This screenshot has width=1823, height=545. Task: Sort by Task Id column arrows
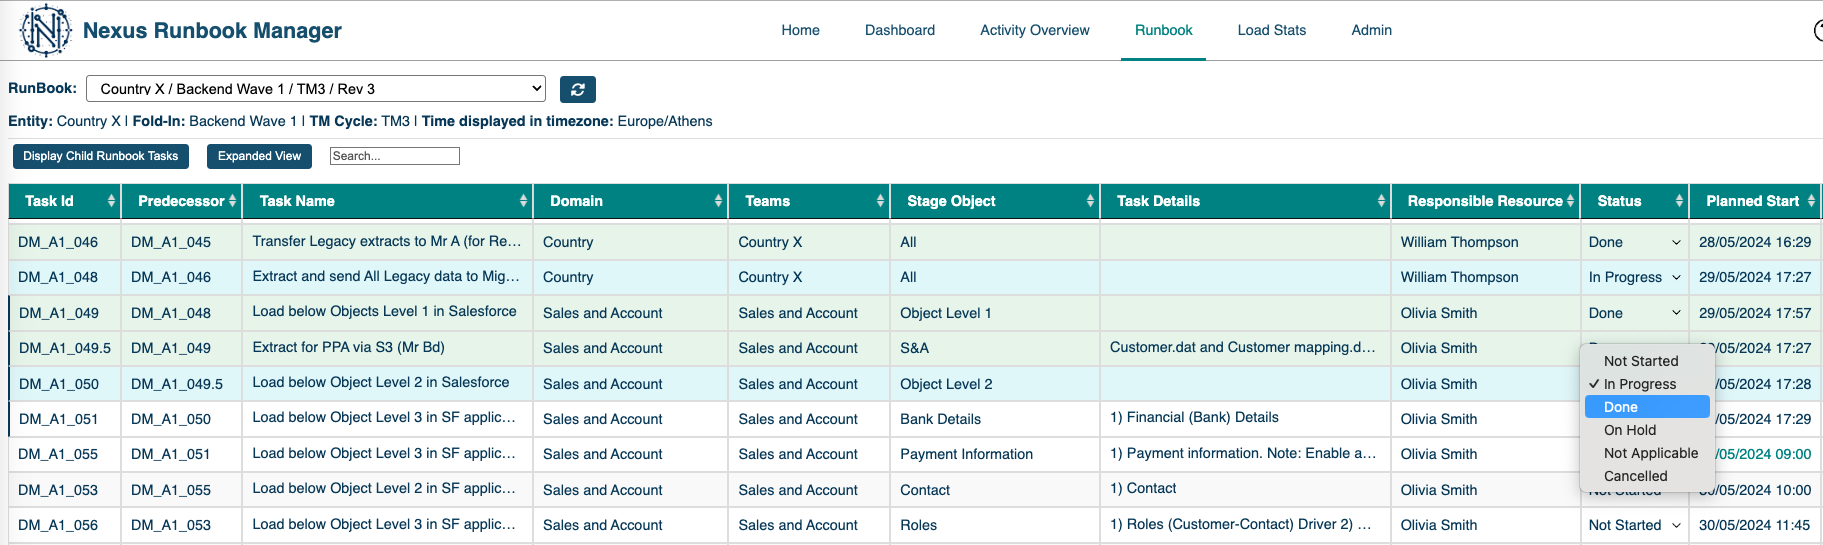coord(111,201)
